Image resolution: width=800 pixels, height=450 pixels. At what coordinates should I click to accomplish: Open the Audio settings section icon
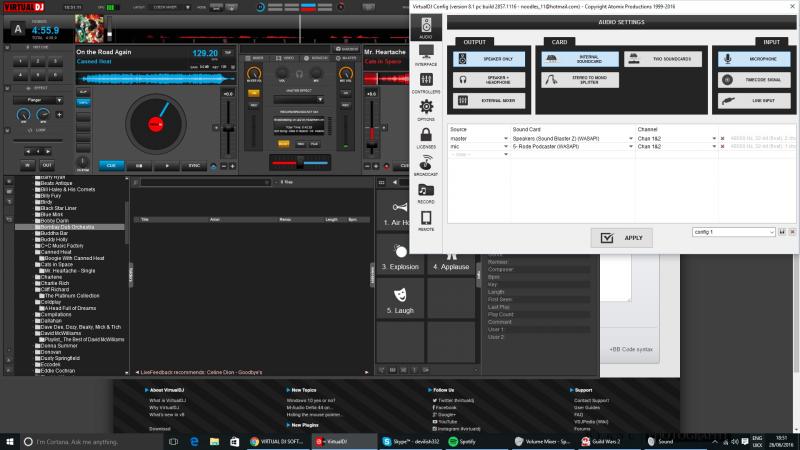[426, 27]
